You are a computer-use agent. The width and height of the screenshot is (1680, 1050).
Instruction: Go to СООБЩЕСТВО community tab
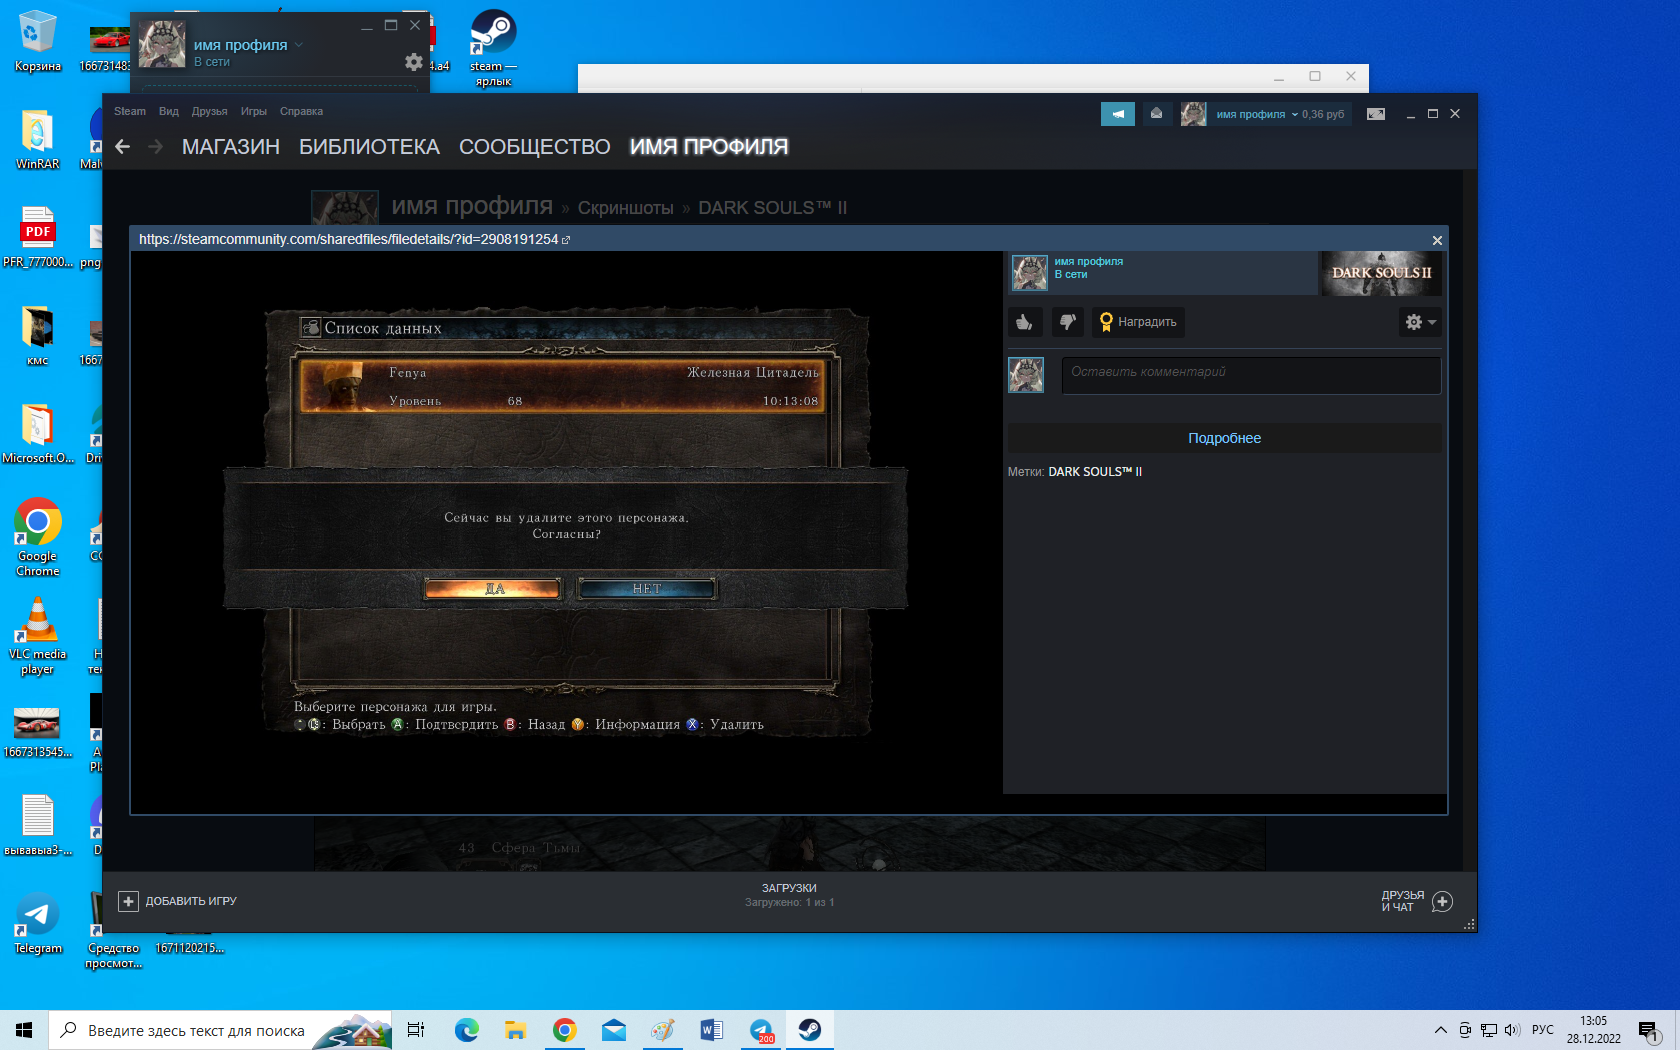(535, 147)
